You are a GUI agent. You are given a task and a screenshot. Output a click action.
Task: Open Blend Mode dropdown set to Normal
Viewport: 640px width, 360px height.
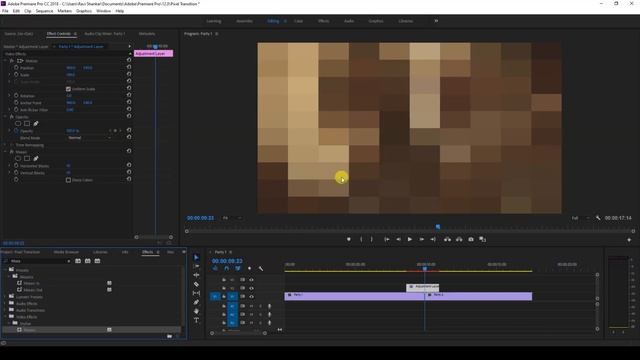coord(89,138)
